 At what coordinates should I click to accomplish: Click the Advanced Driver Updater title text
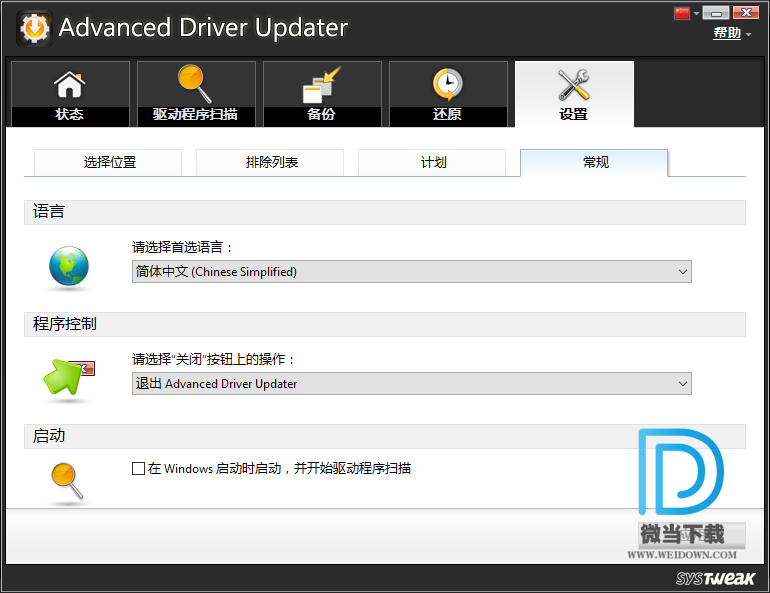[203, 27]
